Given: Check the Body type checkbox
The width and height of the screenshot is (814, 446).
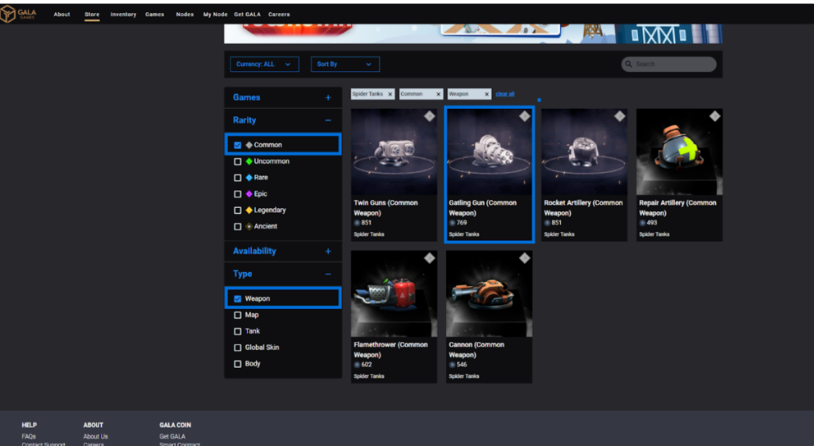Looking at the screenshot, I should click(237, 364).
